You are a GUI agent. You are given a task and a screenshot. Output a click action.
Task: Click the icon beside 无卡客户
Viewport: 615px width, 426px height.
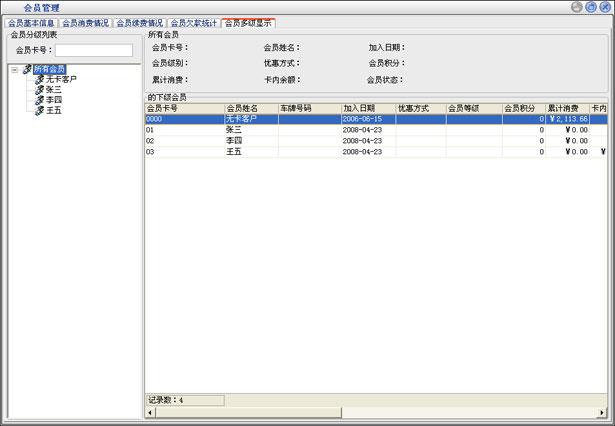39,79
